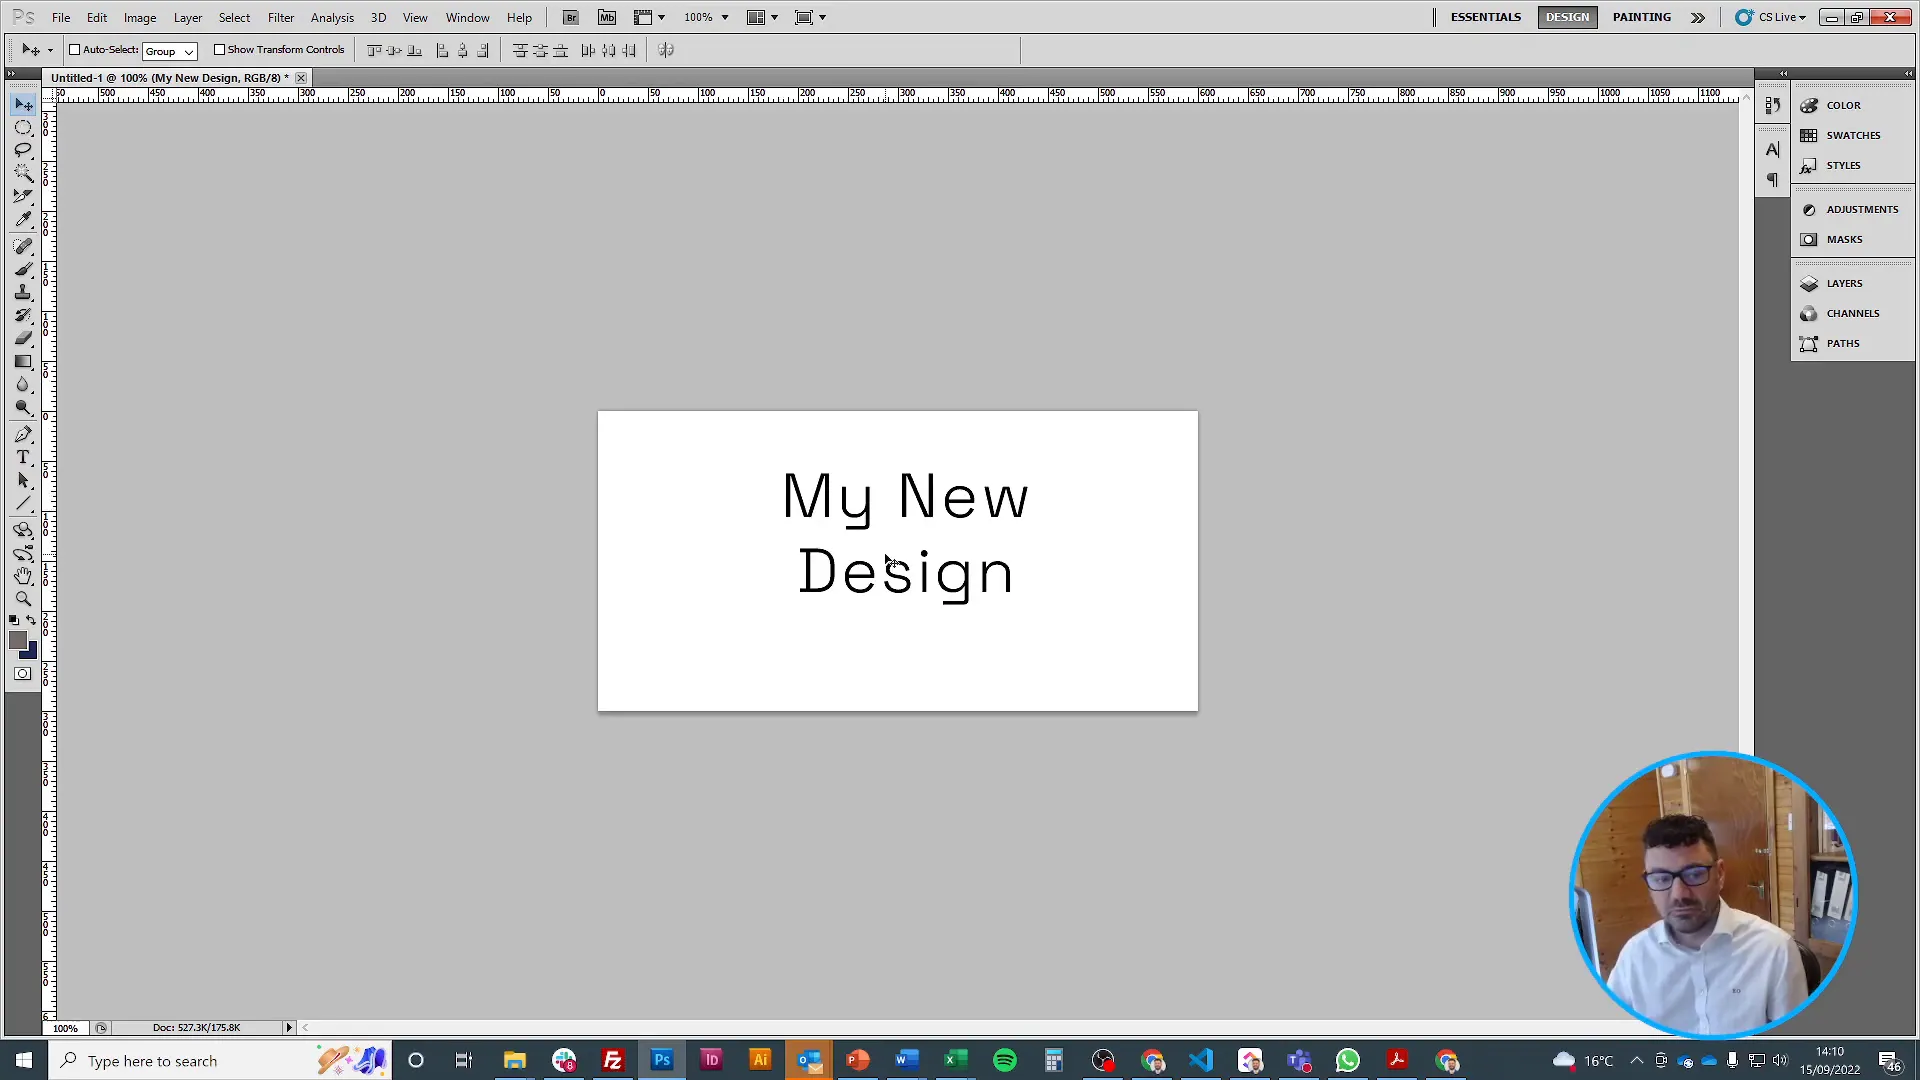The image size is (1920, 1080).
Task: Open the Swatches panel
Action: [1852, 135]
